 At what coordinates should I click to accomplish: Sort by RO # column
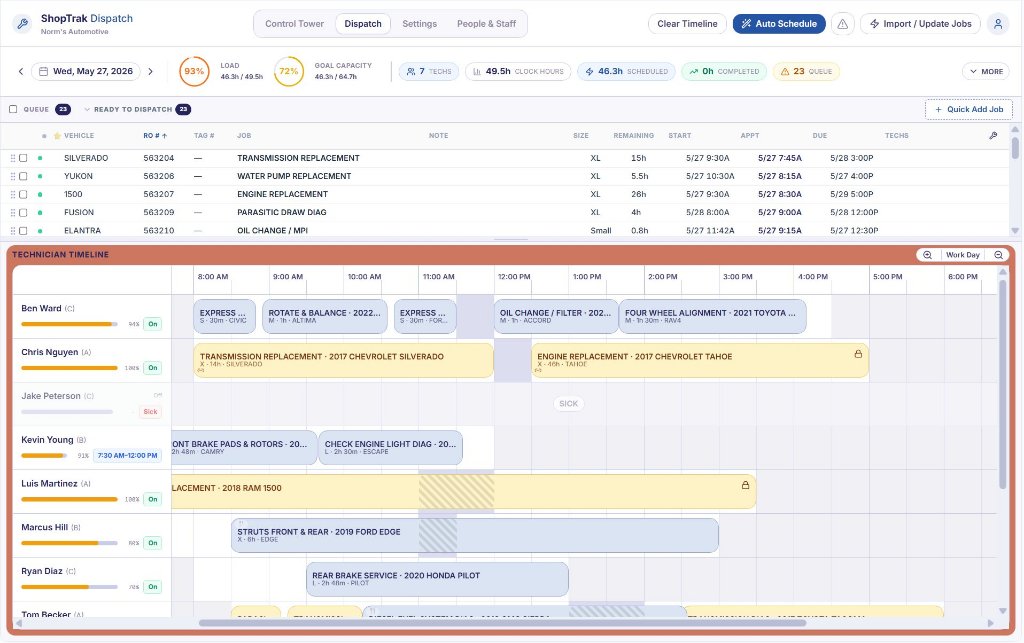pyautogui.click(x=155, y=136)
